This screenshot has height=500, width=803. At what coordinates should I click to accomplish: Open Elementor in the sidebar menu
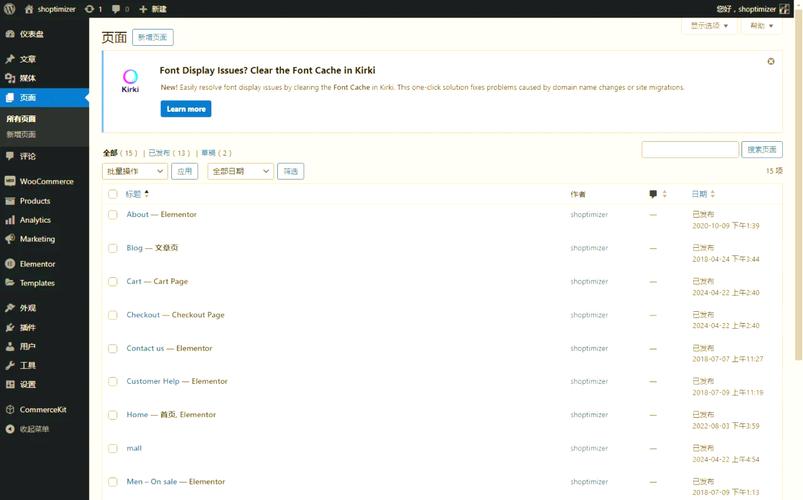[37, 264]
